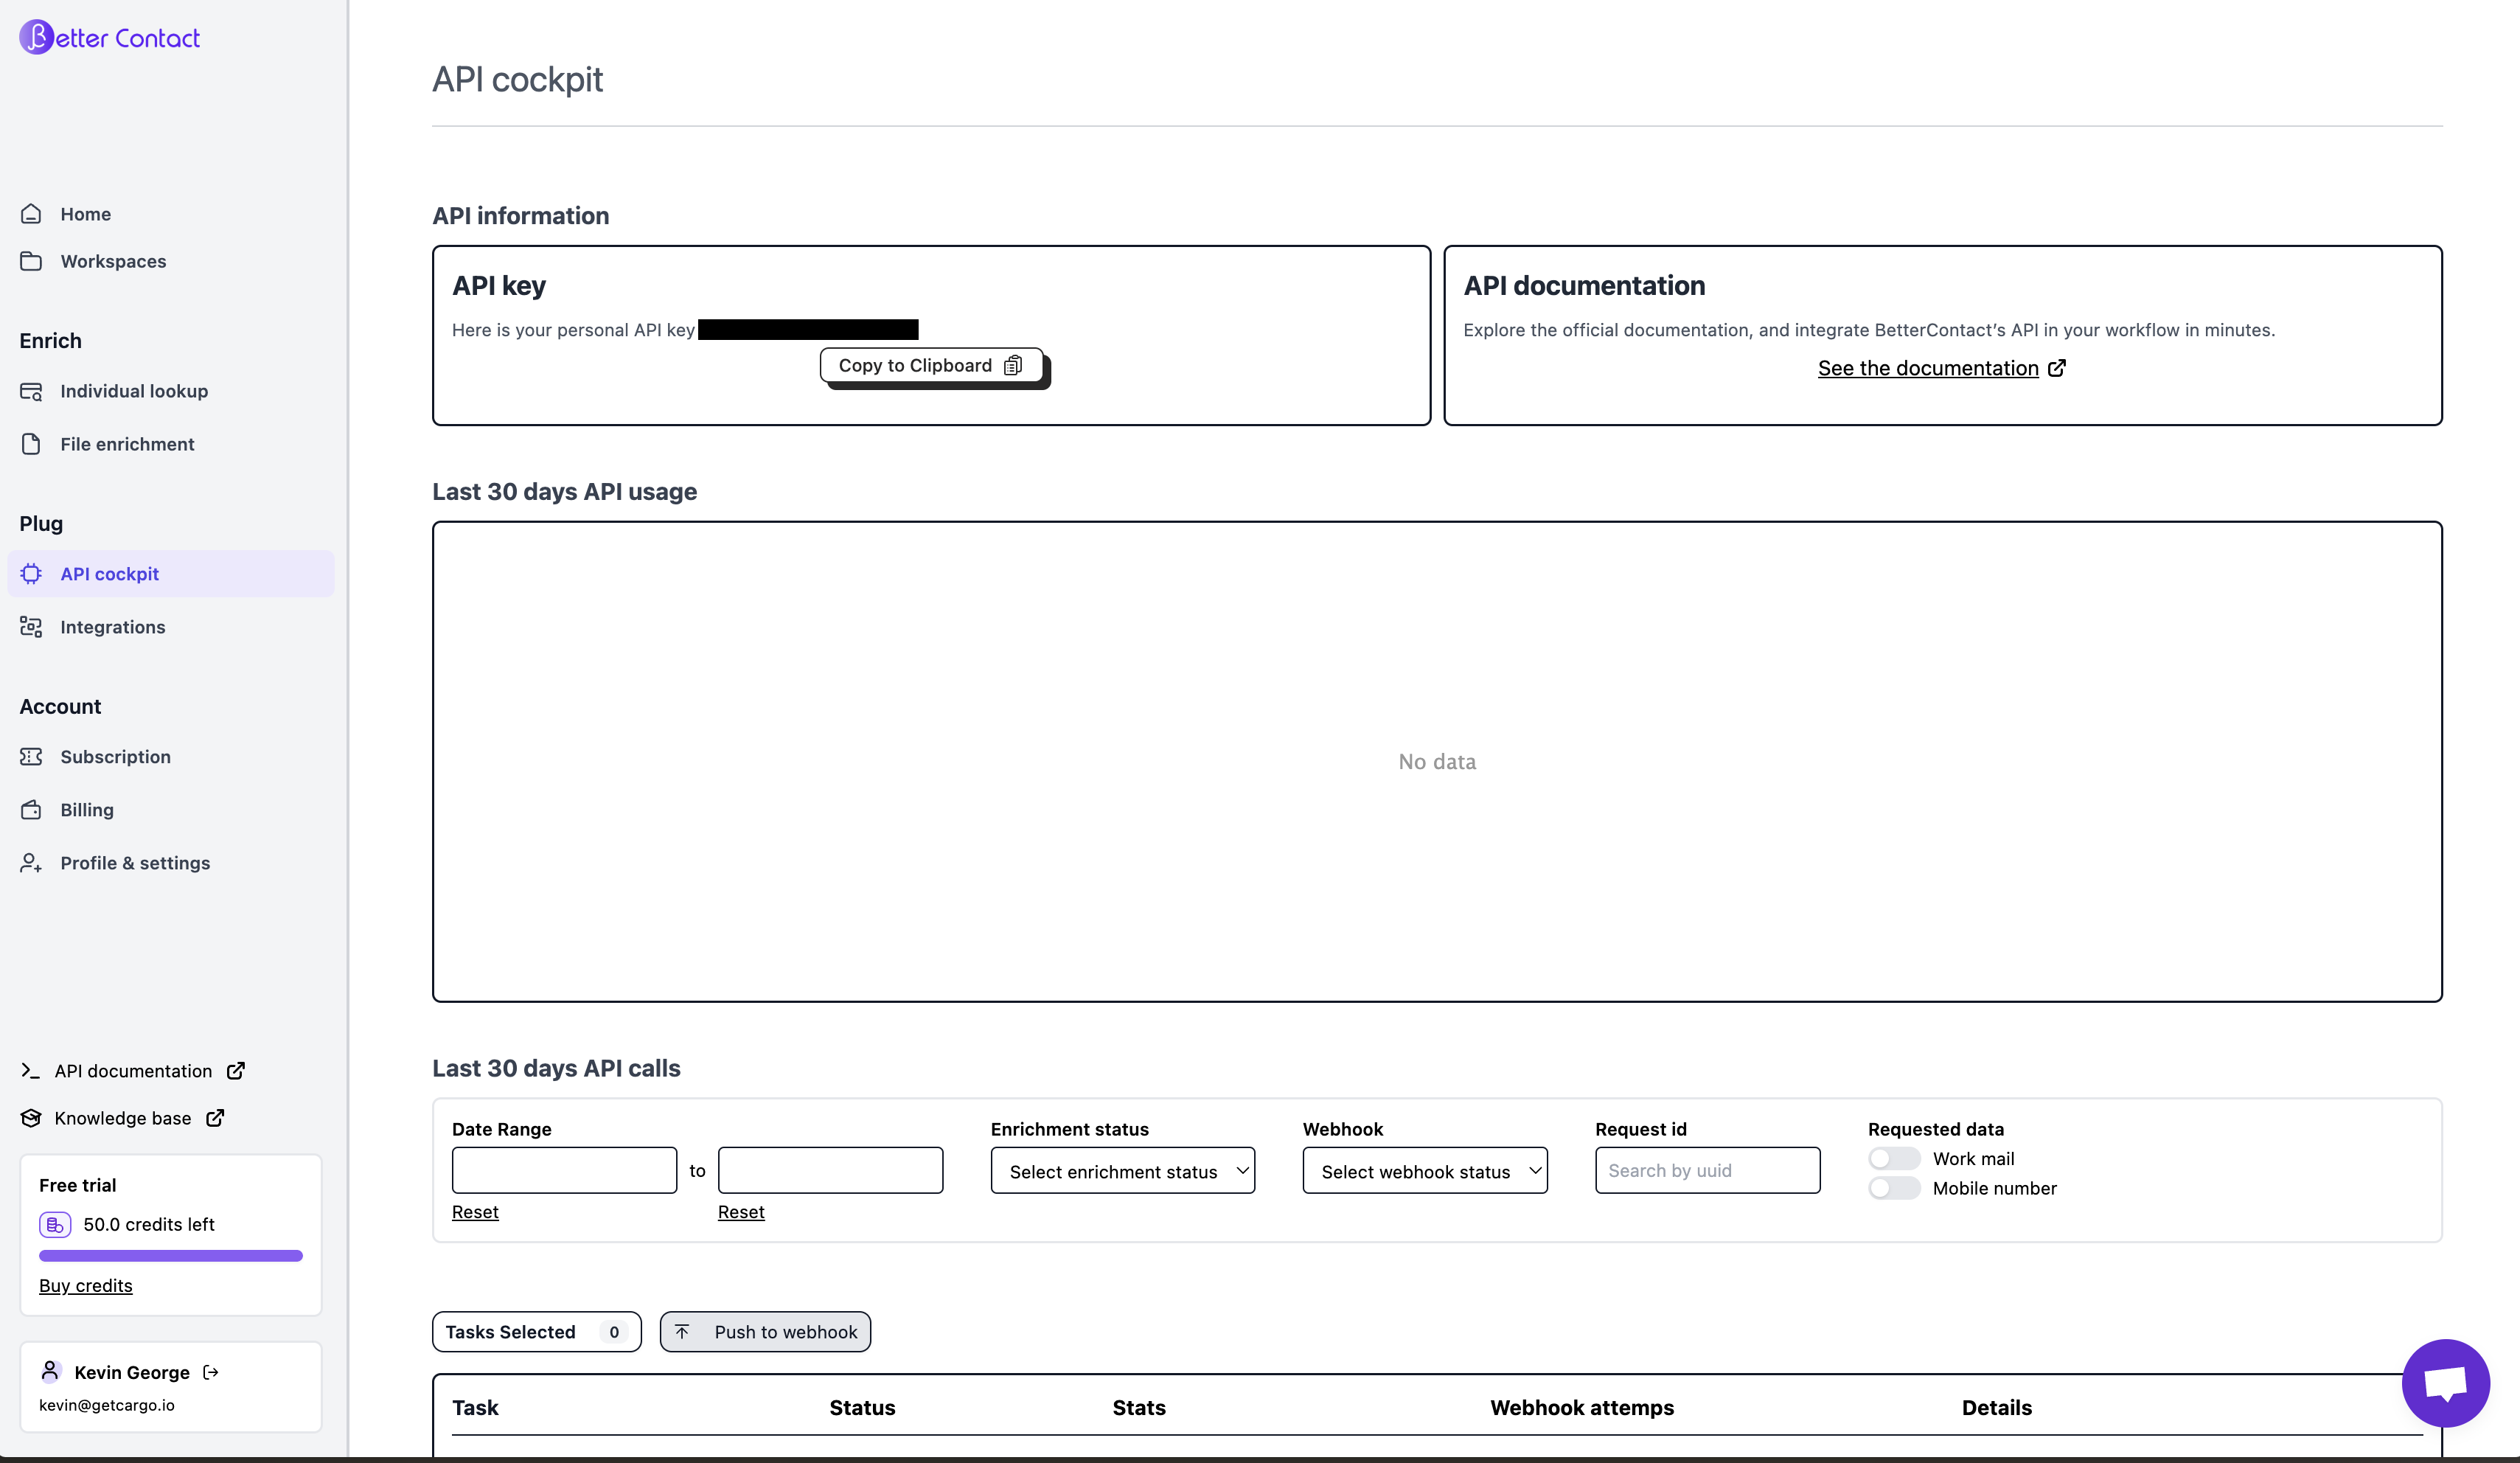Enable the Mobile number toggle
2520x1463 pixels.
point(1894,1188)
